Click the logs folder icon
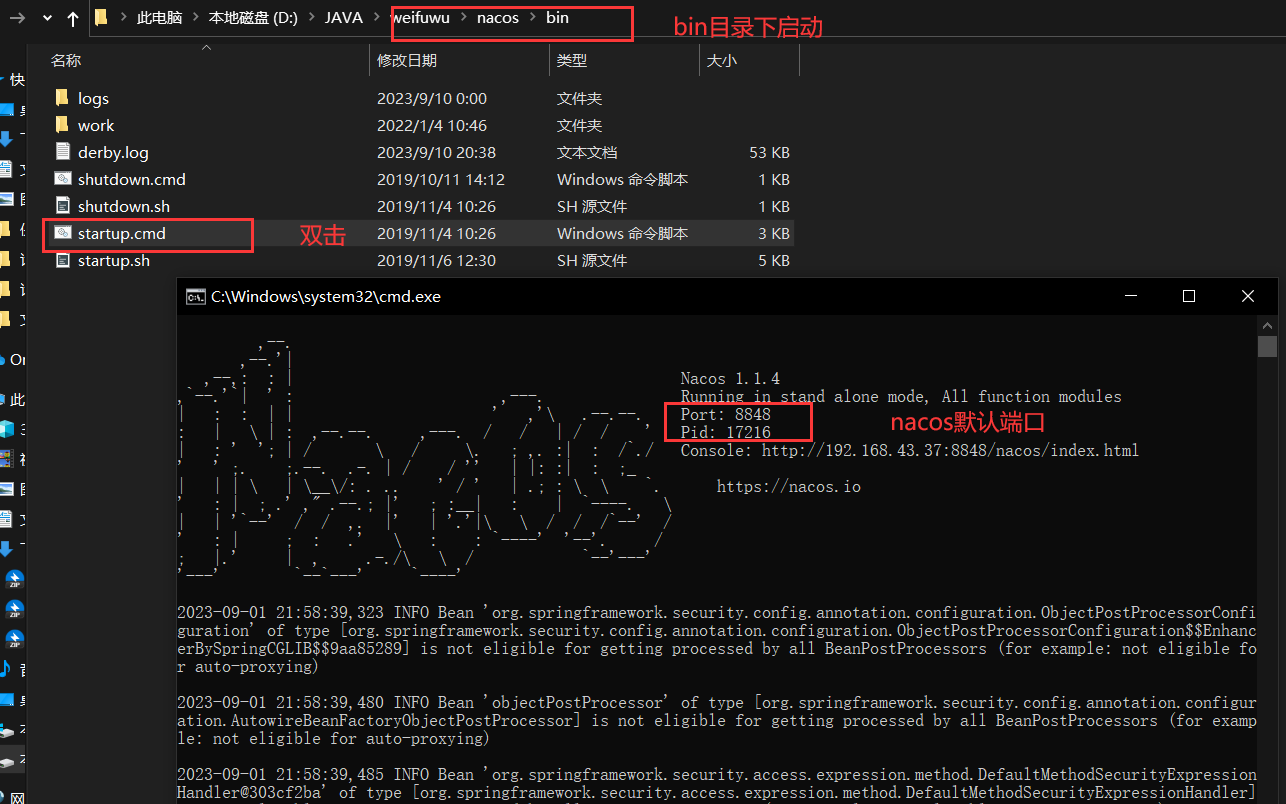The height and width of the screenshot is (804, 1286). pos(62,98)
